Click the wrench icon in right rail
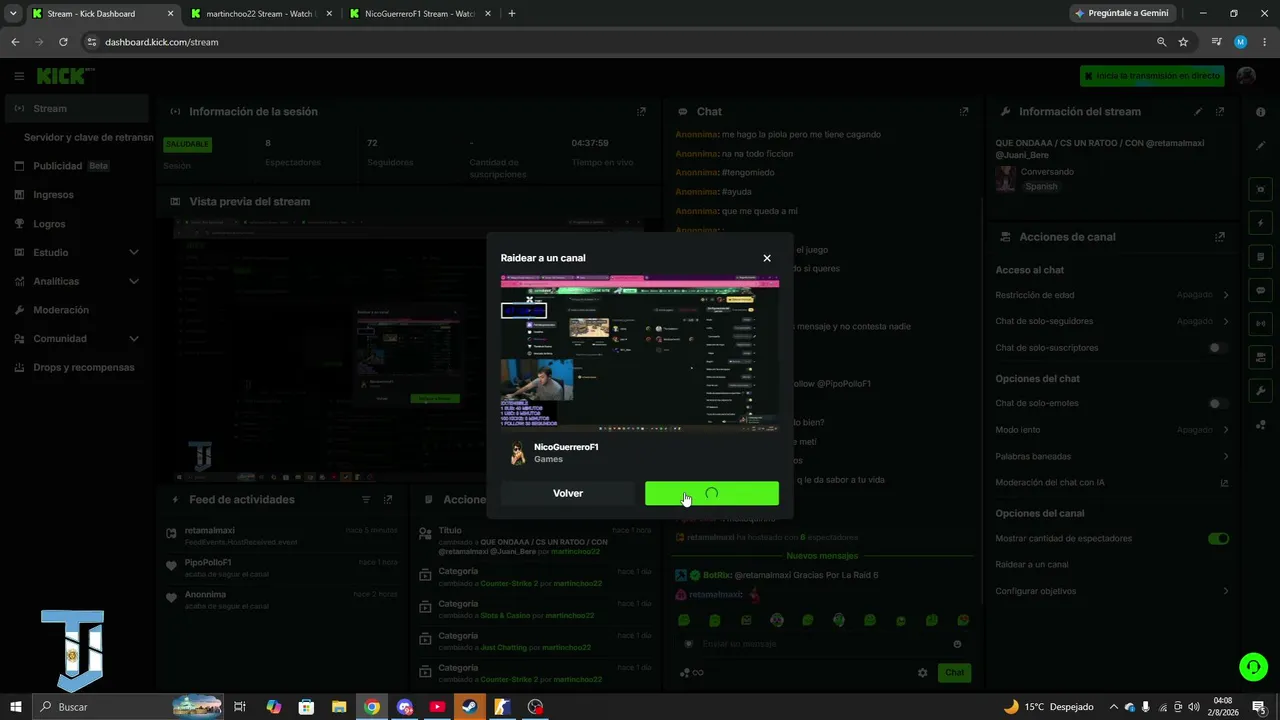 click(x=1261, y=390)
